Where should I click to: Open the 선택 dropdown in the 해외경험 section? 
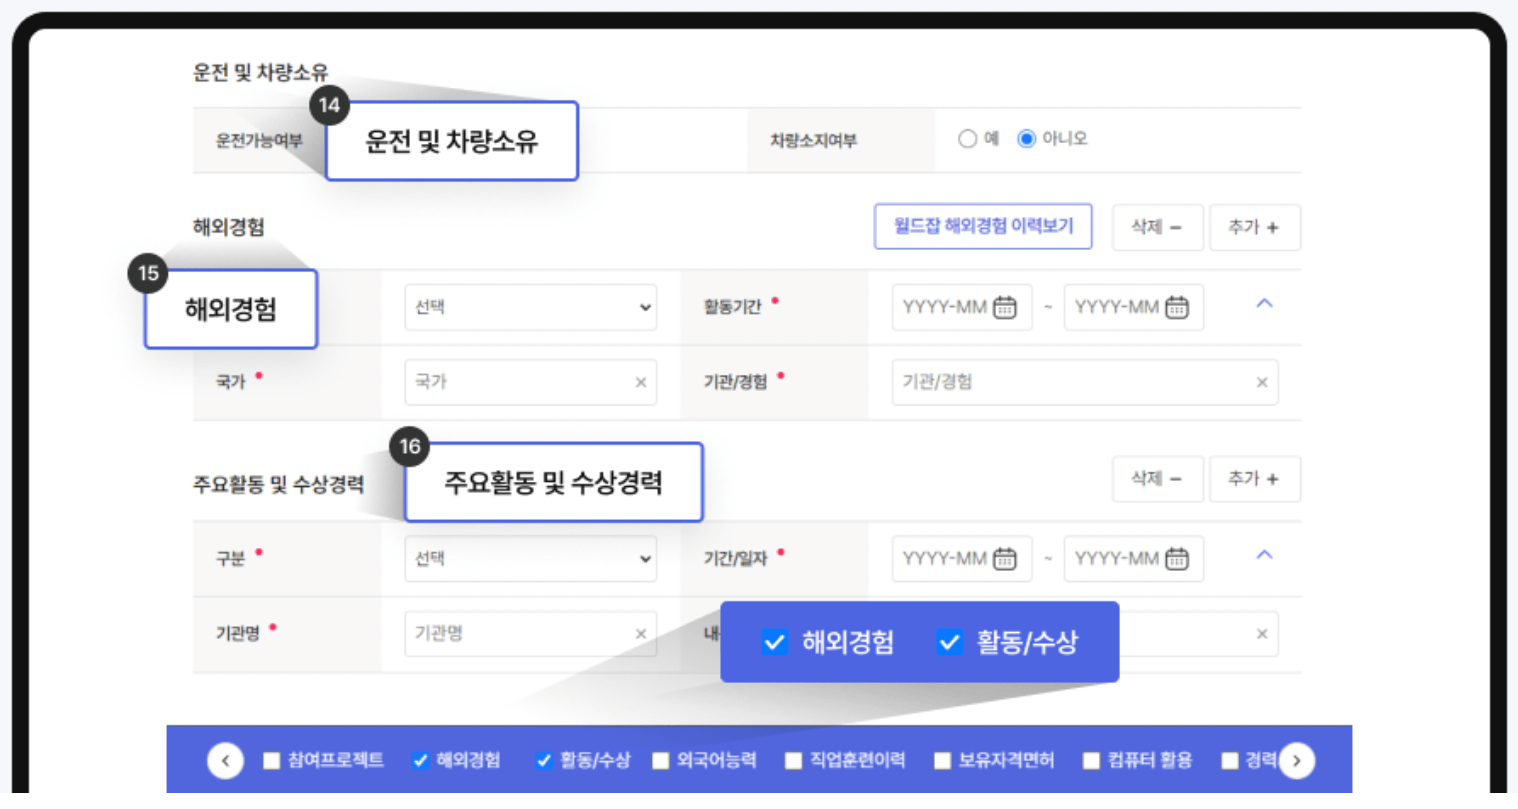(x=530, y=307)
